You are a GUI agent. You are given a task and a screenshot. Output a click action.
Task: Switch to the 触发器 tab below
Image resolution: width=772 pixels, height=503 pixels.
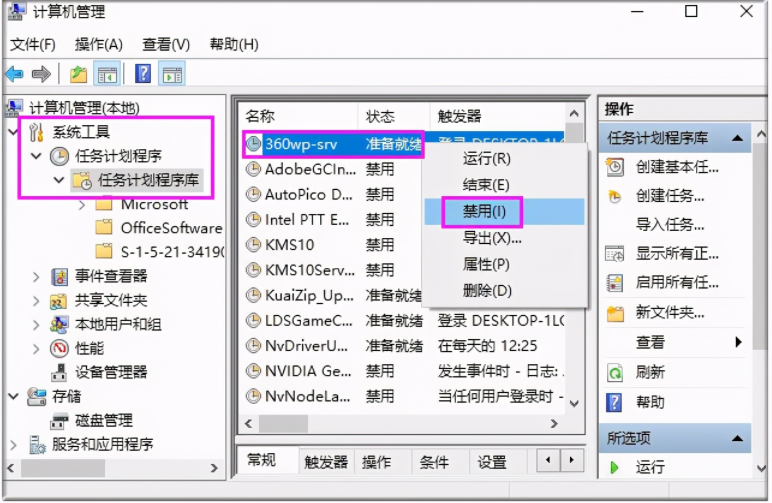[326, 462]
